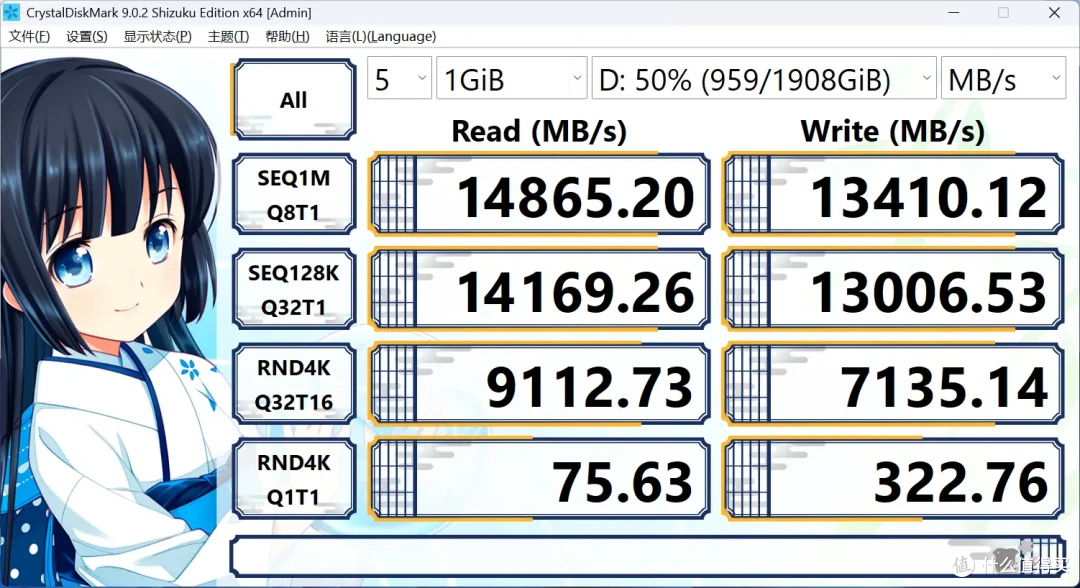Start the SEQ128K Q32T1 test
The height and width of the screenshot is (588, 1080).
[294, 290]
